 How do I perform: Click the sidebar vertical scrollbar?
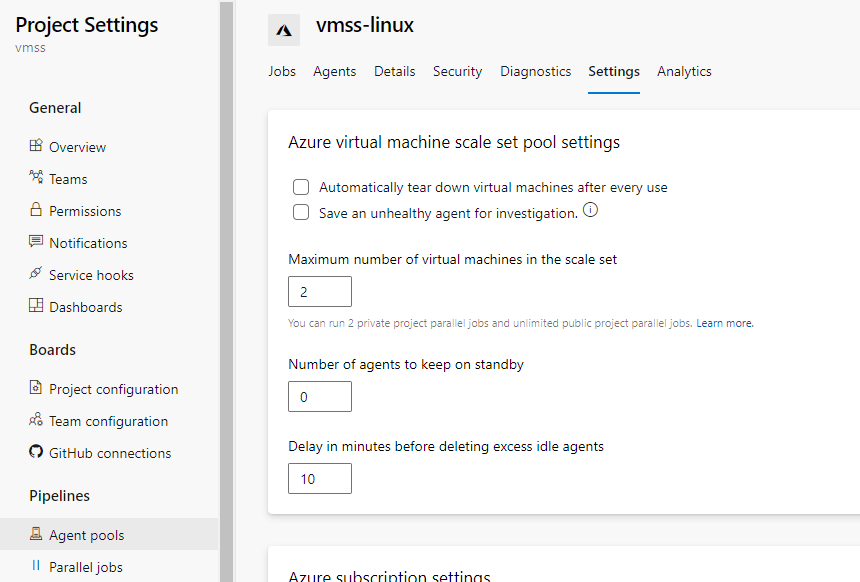click(x=227, y=291)
